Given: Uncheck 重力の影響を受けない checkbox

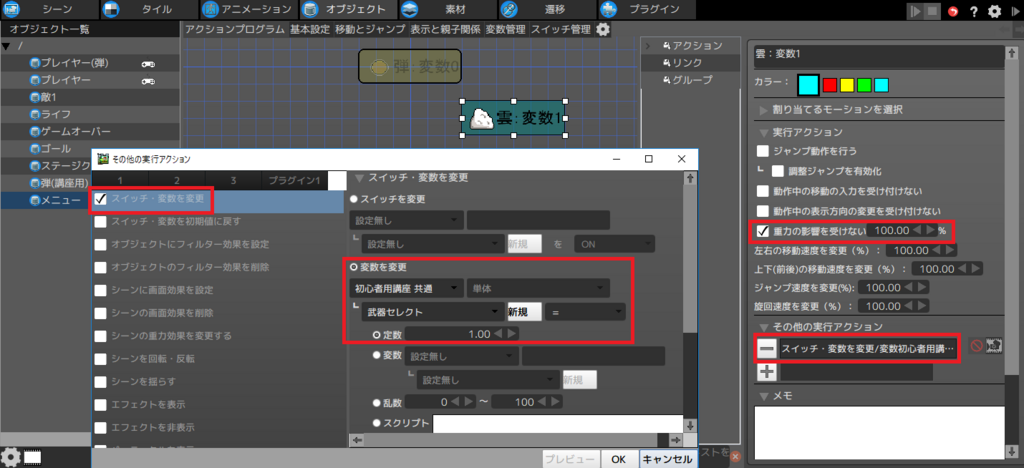Looking at the screenshot, I should 762,230.
